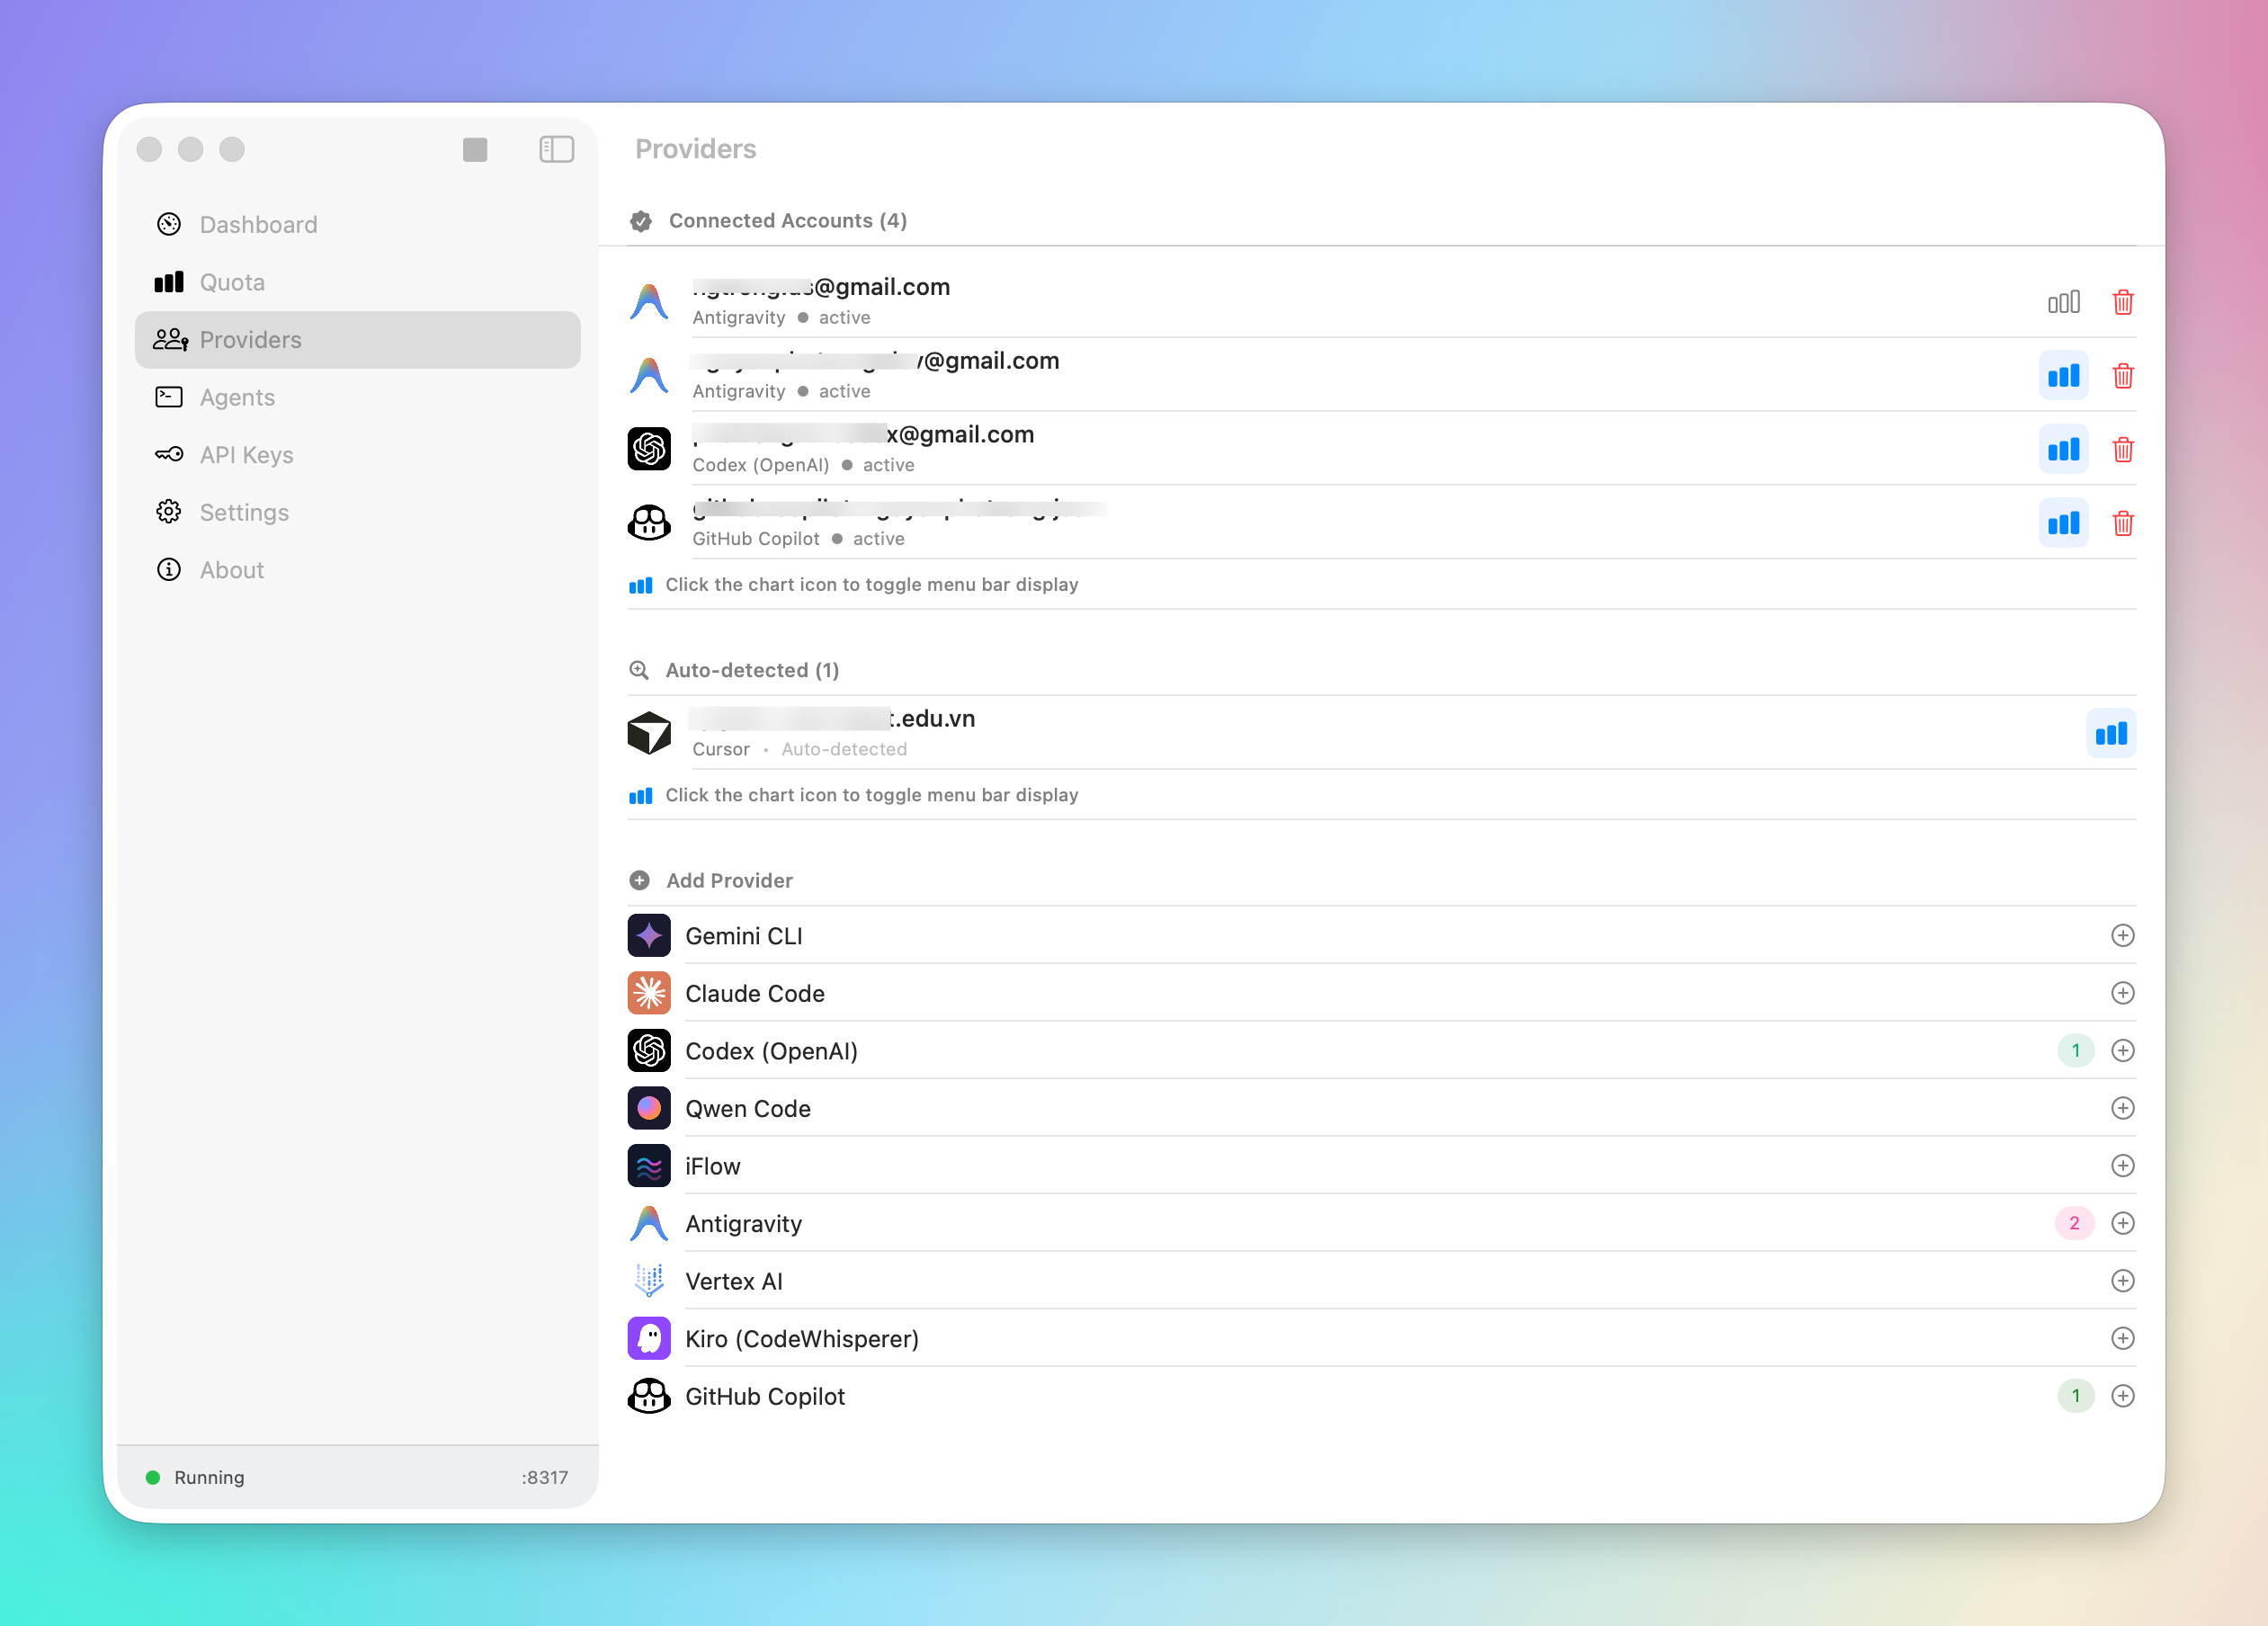
Task: Click the Running status indicator
Action: [197, 1478]
